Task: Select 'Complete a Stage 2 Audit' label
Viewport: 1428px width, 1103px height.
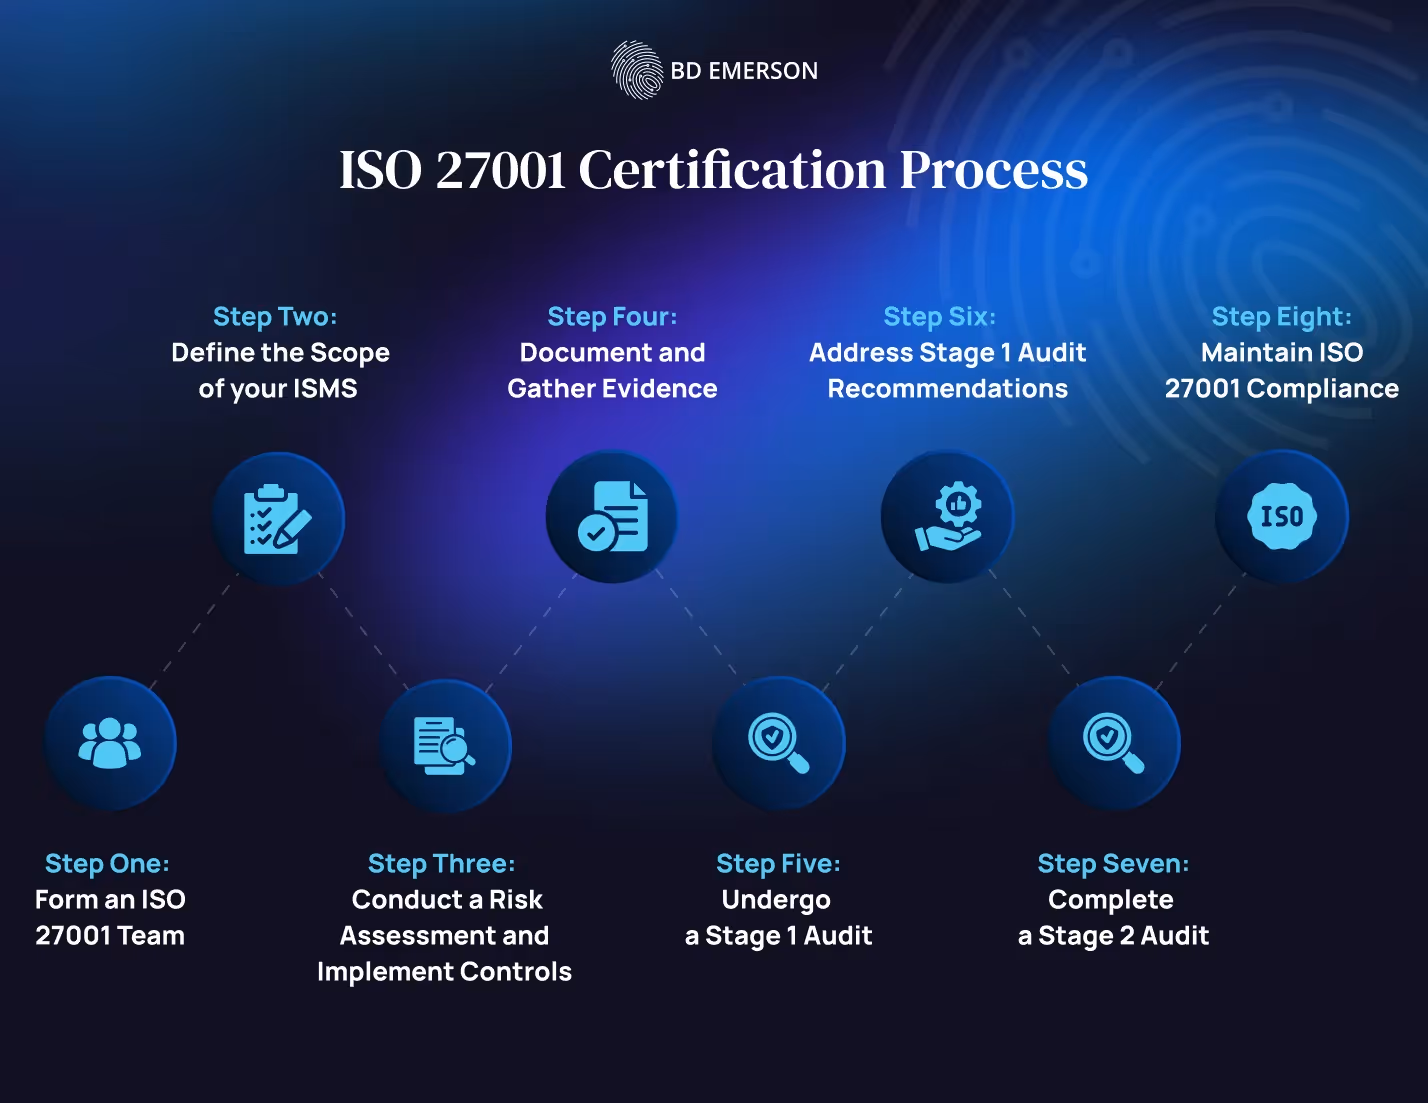Action: pos(1112,917)
